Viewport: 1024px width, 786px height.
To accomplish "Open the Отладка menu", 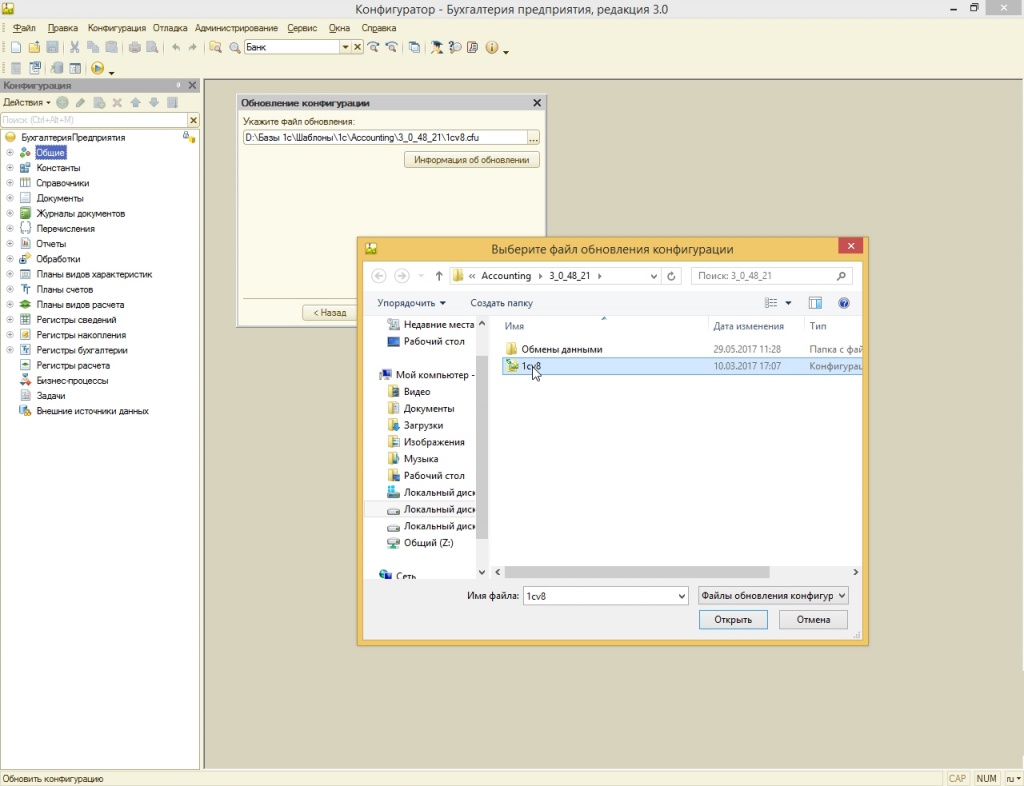I will click(170, 28).
